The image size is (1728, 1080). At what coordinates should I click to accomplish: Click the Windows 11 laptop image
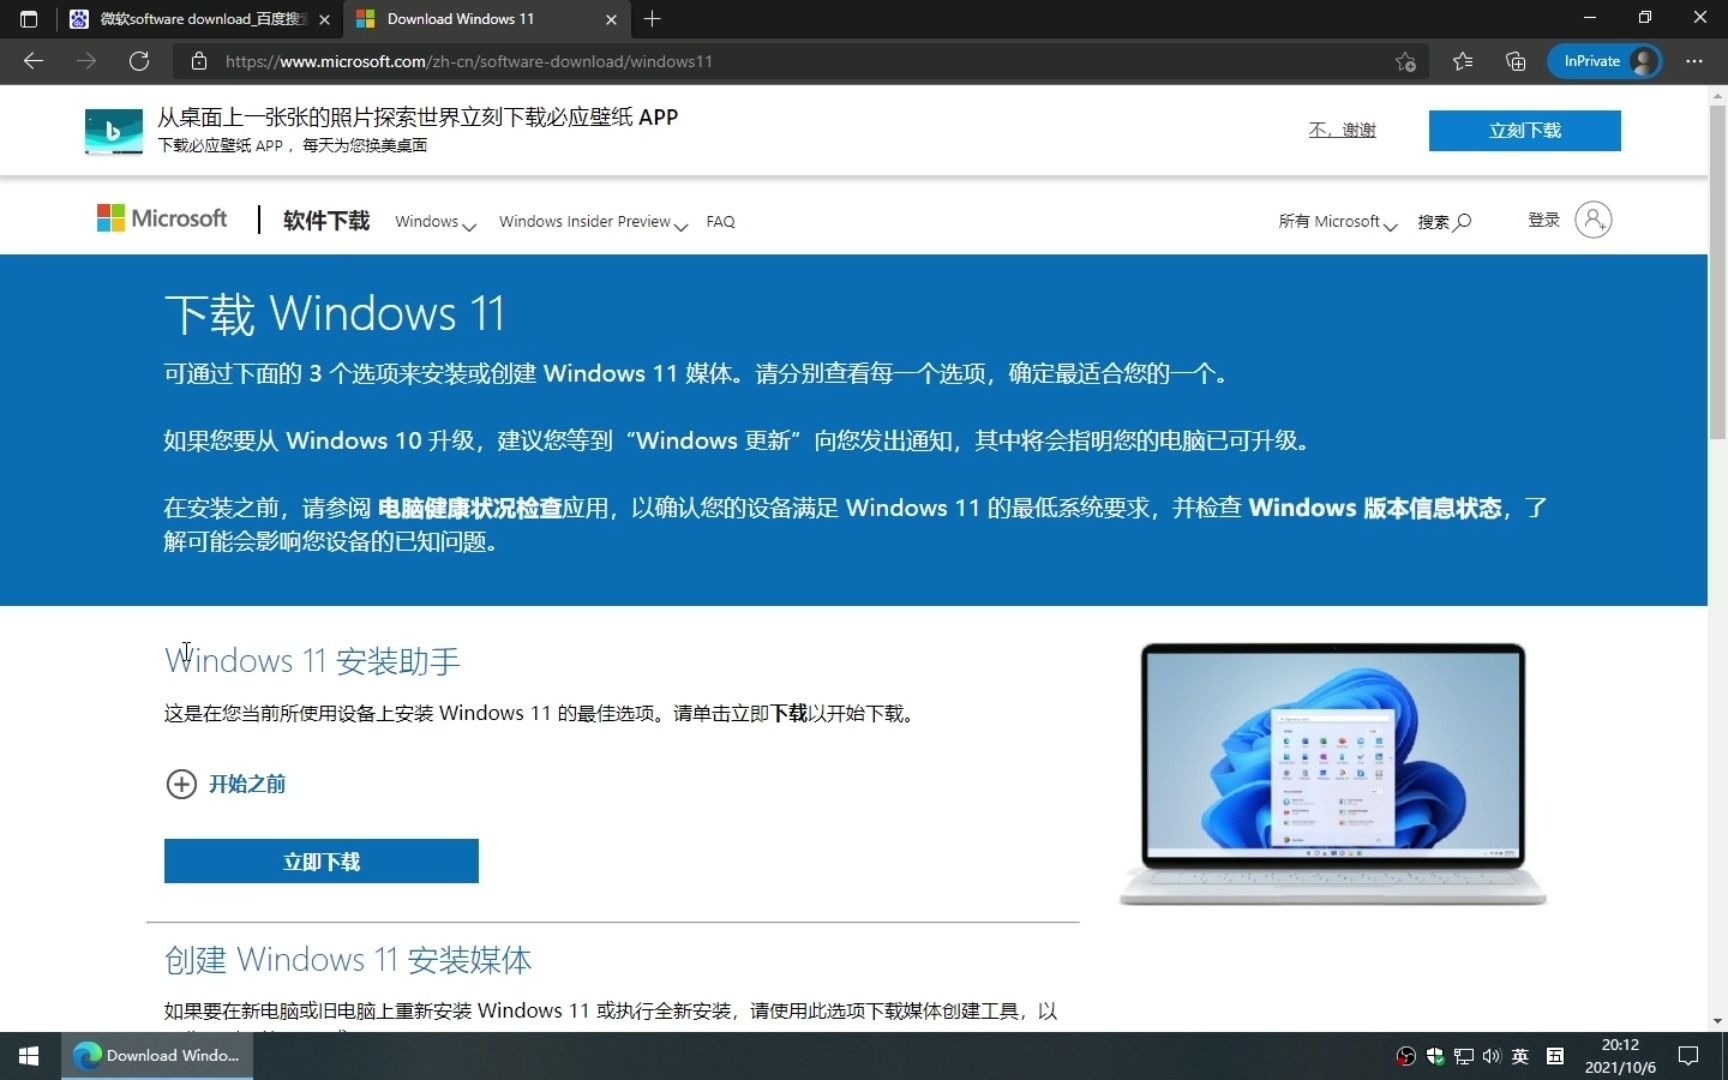pyautogui.click(x=1333, y=774)
